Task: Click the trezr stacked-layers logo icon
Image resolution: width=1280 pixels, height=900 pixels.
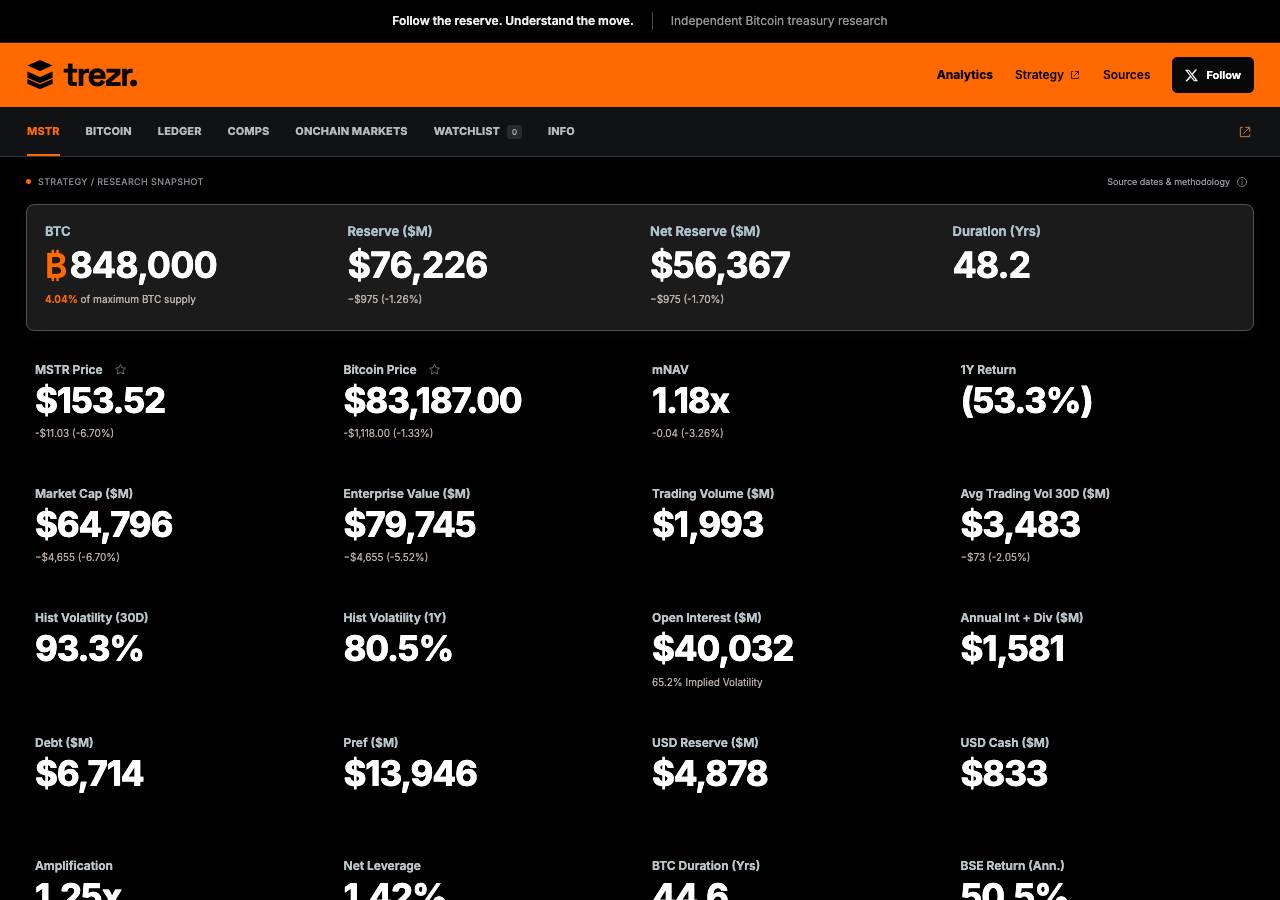Action: (40, 75)
